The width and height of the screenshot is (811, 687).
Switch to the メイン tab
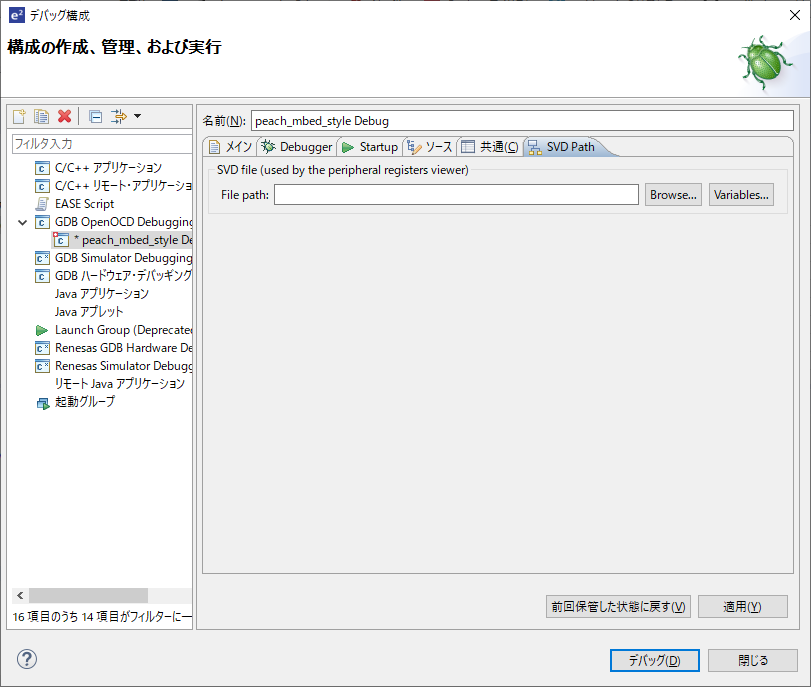[230, 147]
